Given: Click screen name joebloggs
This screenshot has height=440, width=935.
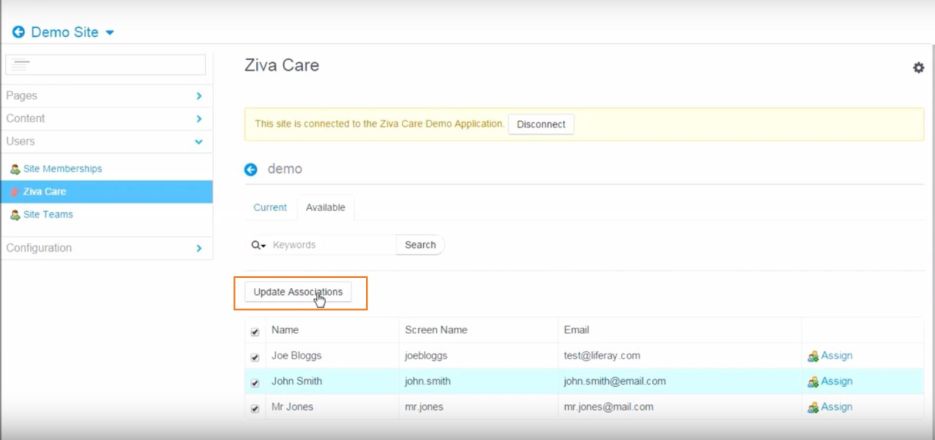Looking at the screenshot, I should click(x=426, y=355).
